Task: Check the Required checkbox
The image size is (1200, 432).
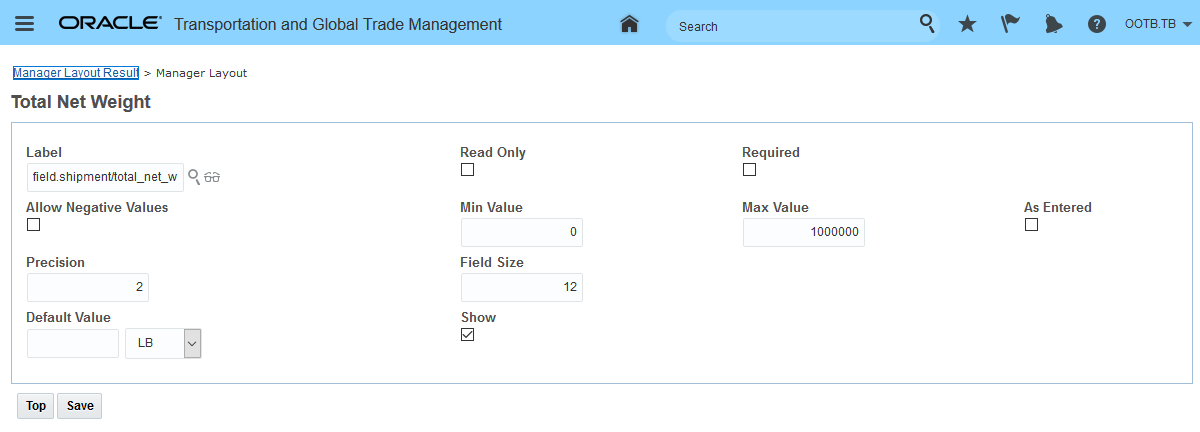Action: click(749, 170)
